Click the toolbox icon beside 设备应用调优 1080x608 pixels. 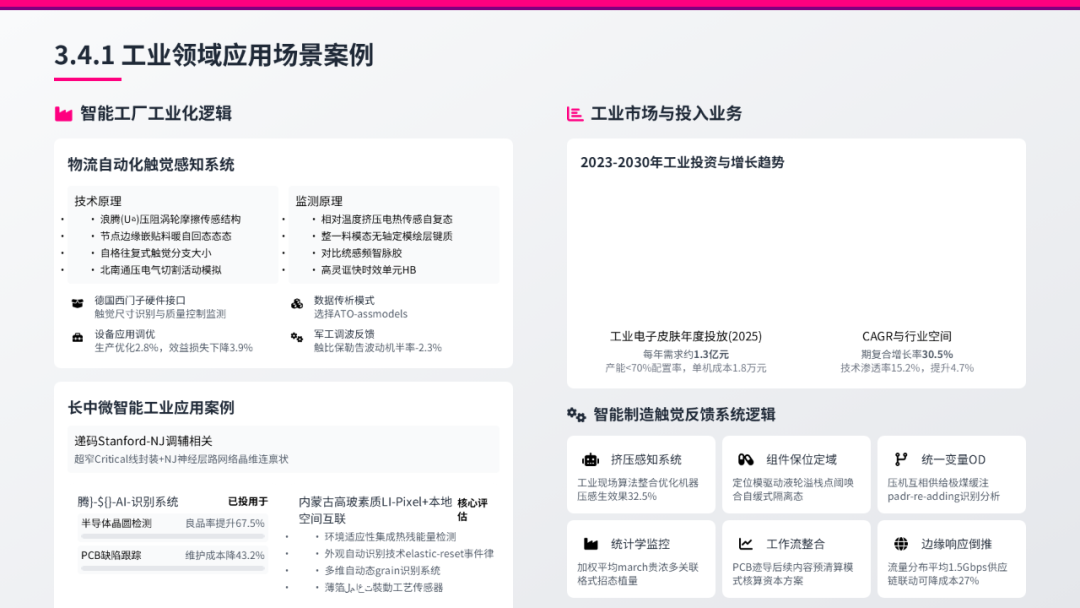(x=79, y=337)
